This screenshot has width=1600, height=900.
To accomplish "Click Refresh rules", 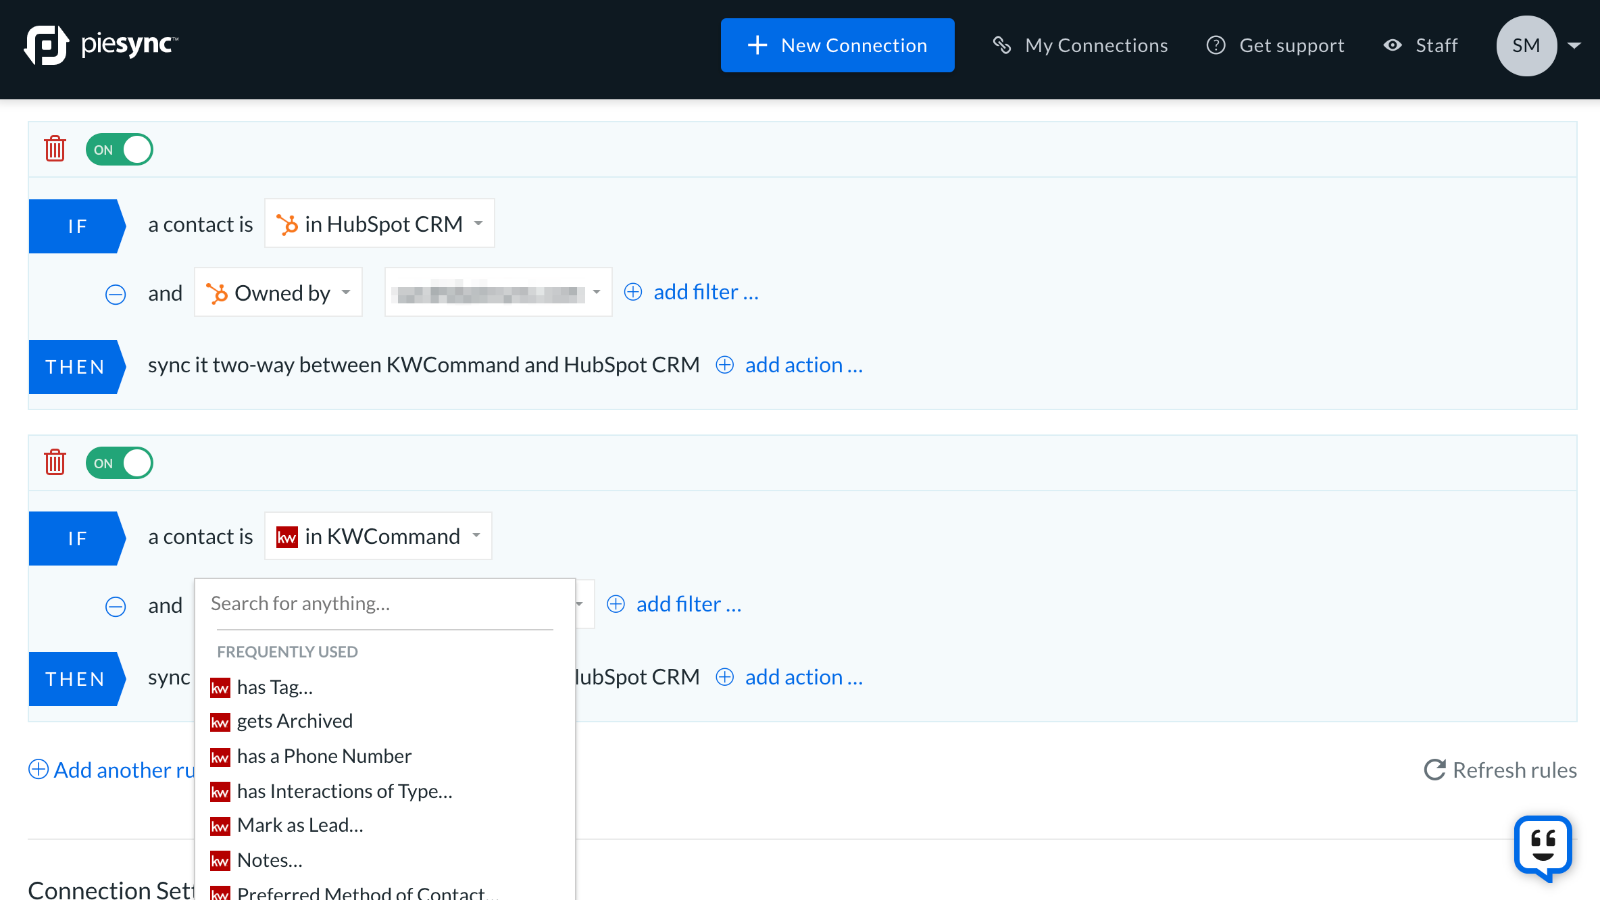I will pyautogui.click(x=1500, y=770).
